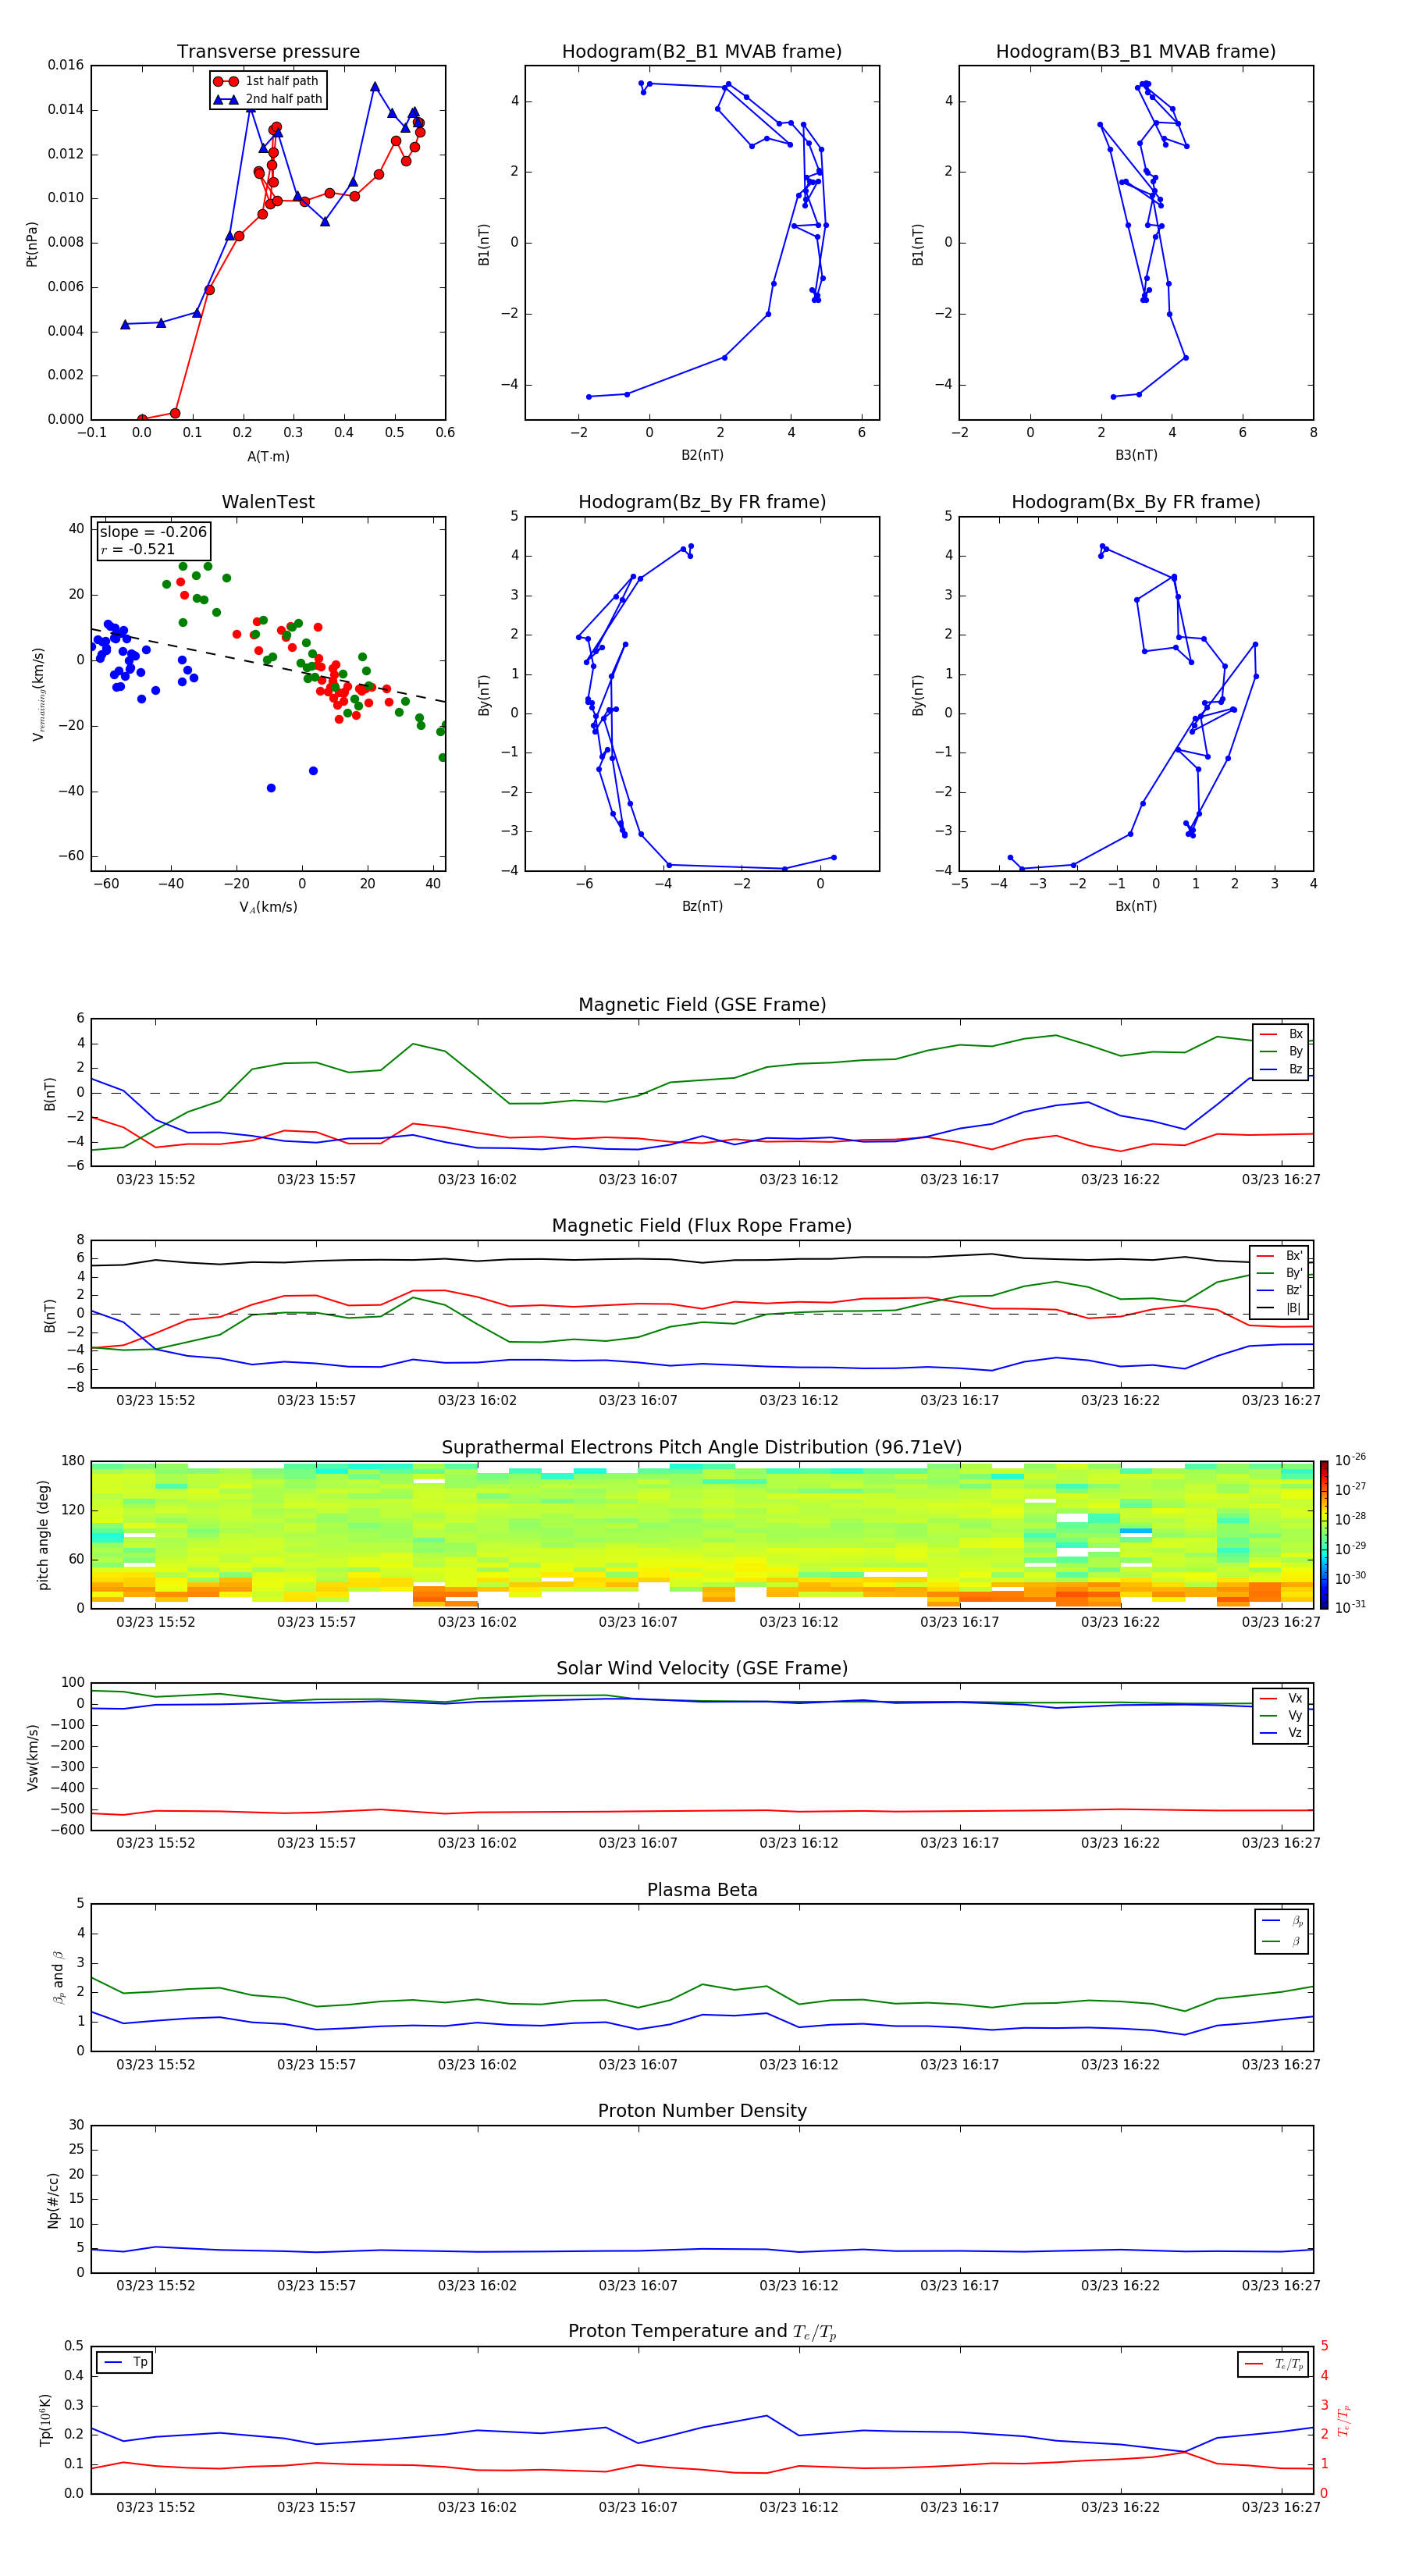This screenshot has height=2576, width=1405.
Task: Click '03/23 16:17' tick under Solar Wind Velocity
Action: [x=959, y=1843]
